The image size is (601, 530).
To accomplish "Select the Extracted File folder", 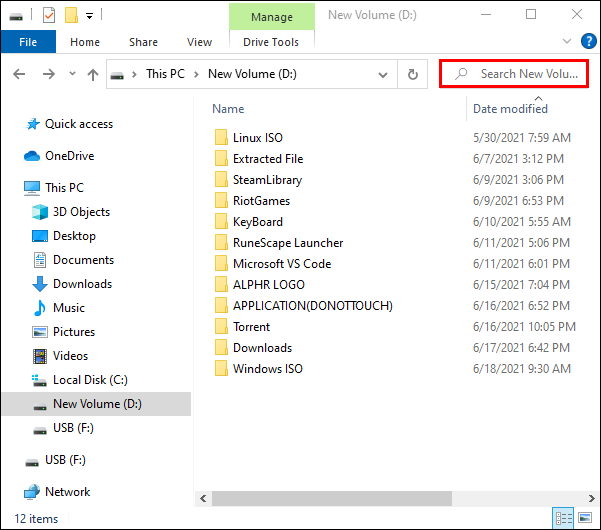I will (x=268, y=159).
